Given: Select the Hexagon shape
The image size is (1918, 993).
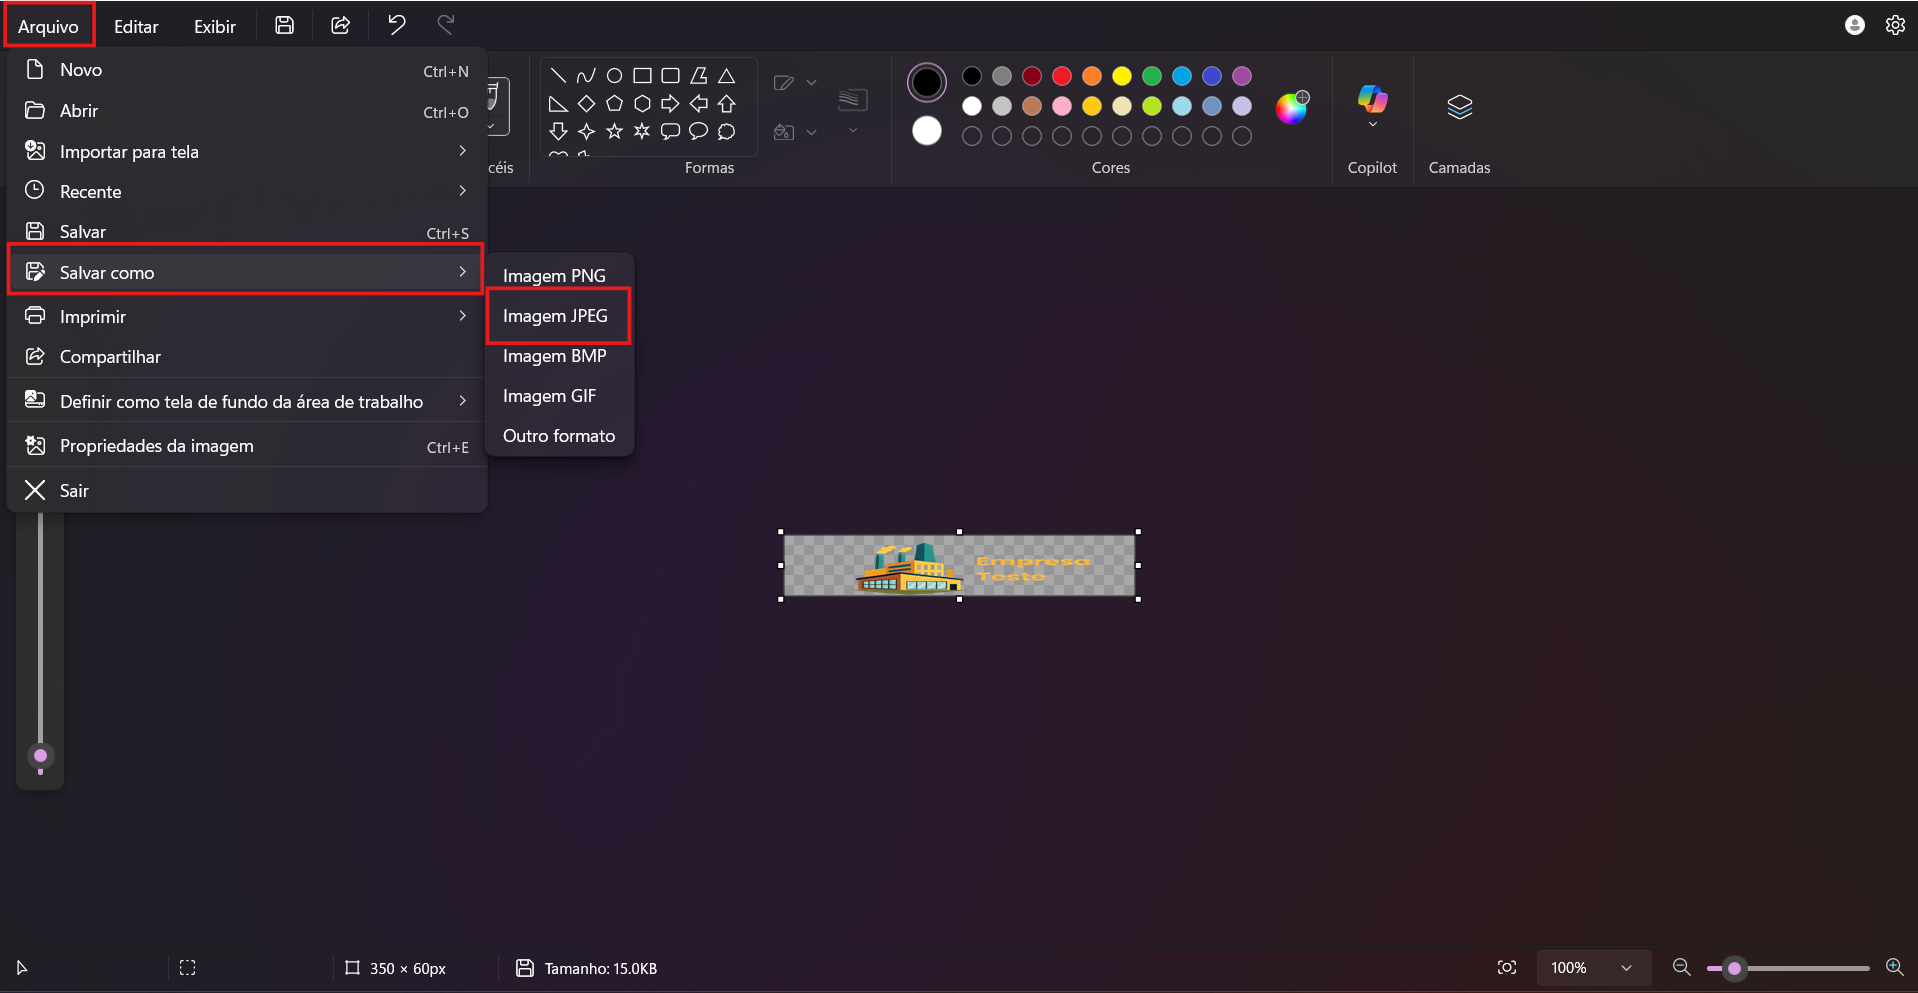Looking at the screenshot, I should pos(642,104).
